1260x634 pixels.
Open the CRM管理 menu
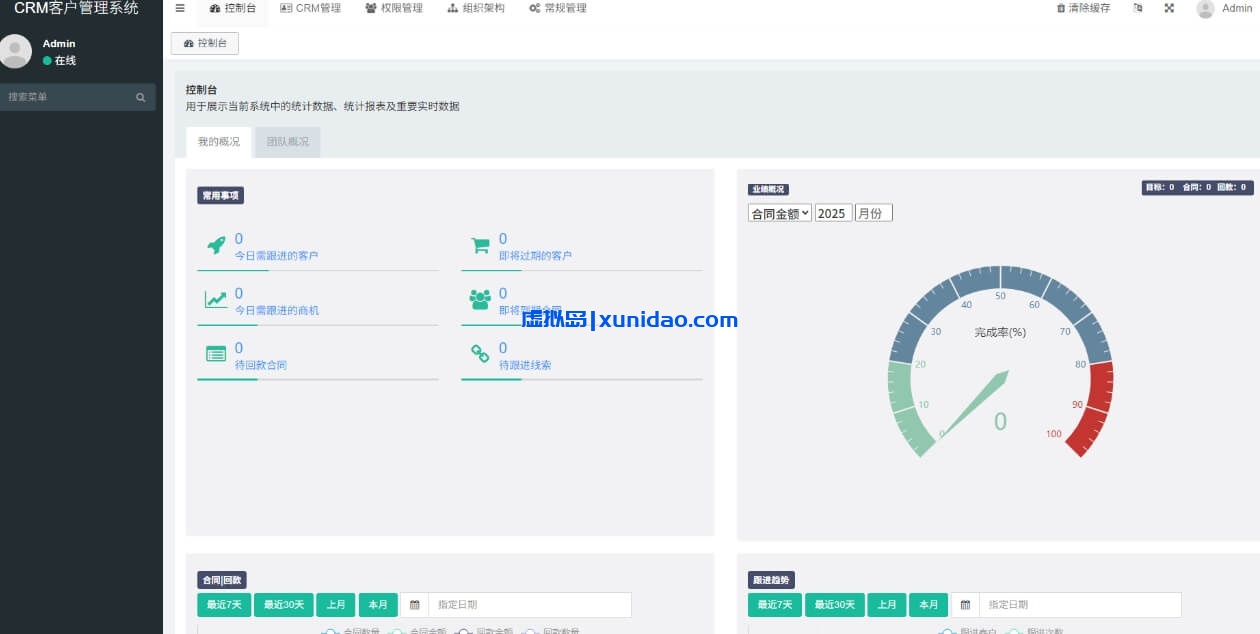311,7
